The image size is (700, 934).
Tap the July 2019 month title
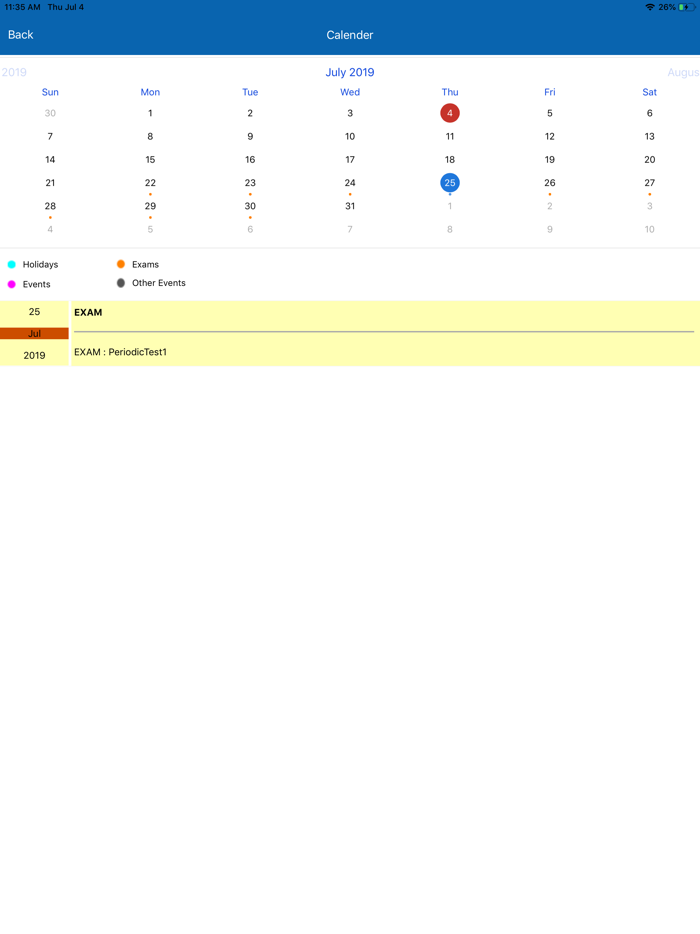coord(350,73)
